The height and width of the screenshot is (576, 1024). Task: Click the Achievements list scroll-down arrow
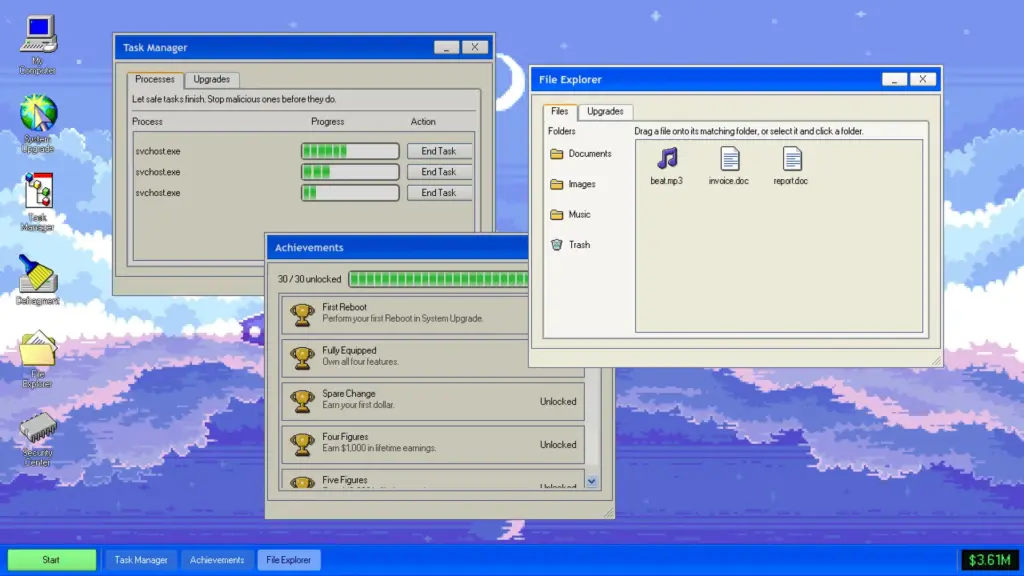[x=592, y=481]
